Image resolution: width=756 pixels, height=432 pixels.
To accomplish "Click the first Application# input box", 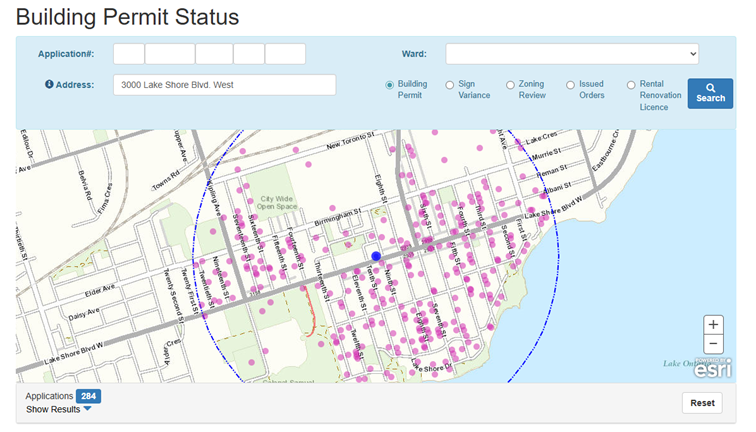I will point(129,54).
